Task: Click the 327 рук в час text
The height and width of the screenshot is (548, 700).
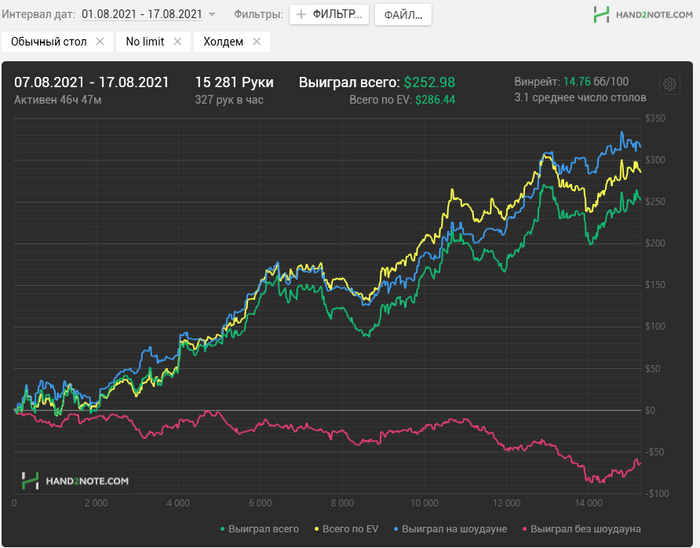Action: click(229, 100)
